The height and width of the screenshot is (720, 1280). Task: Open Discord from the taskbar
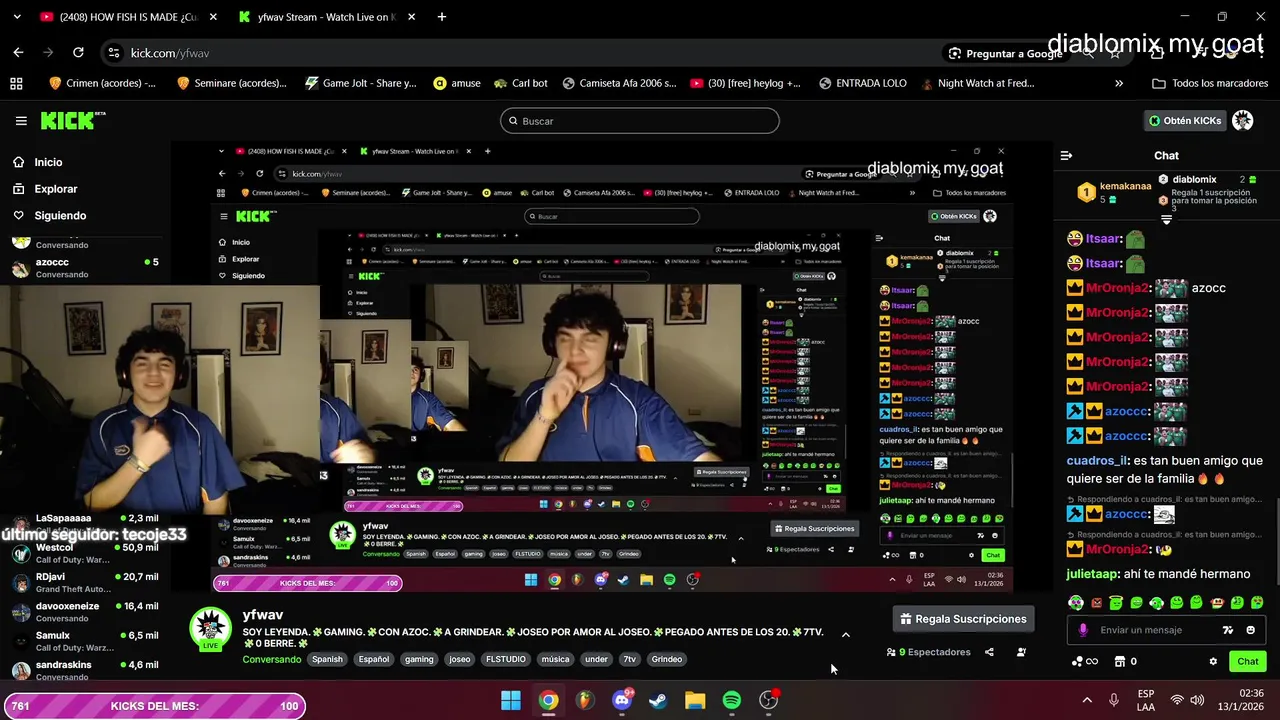[x=622, y=700]
